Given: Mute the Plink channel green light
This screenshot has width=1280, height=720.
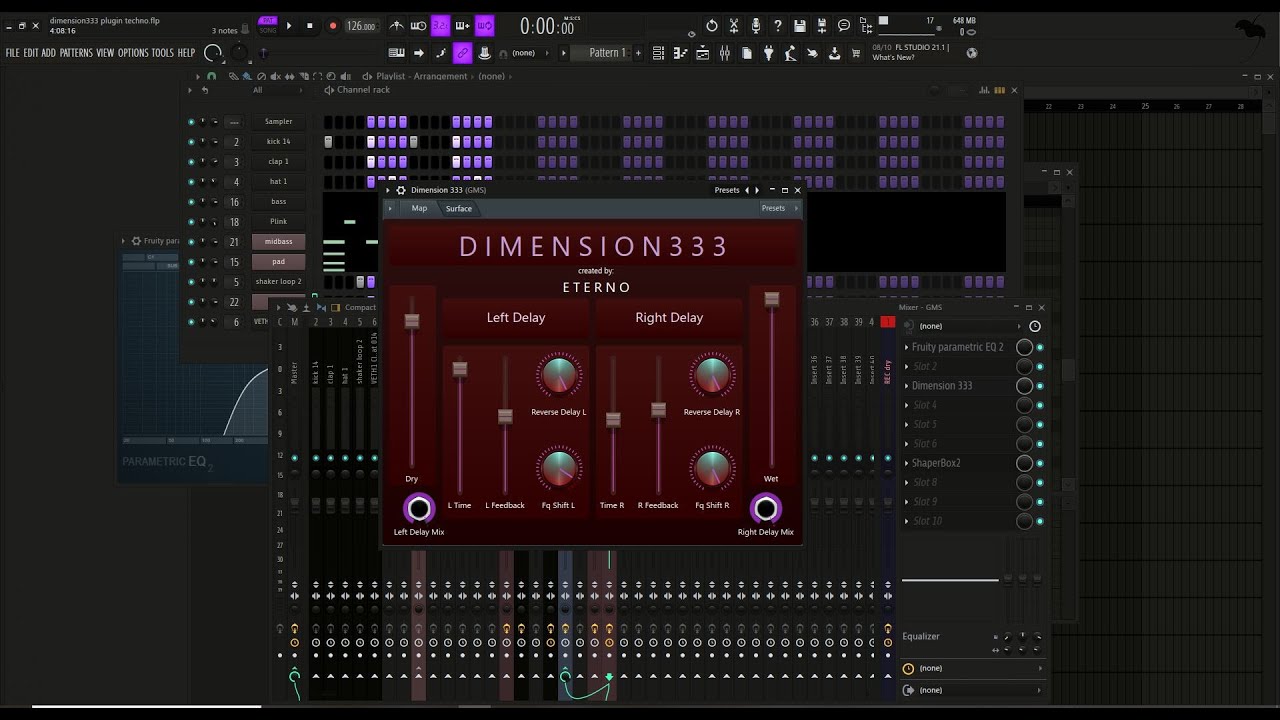Looking at the screenshot, I should pos(191,222).
